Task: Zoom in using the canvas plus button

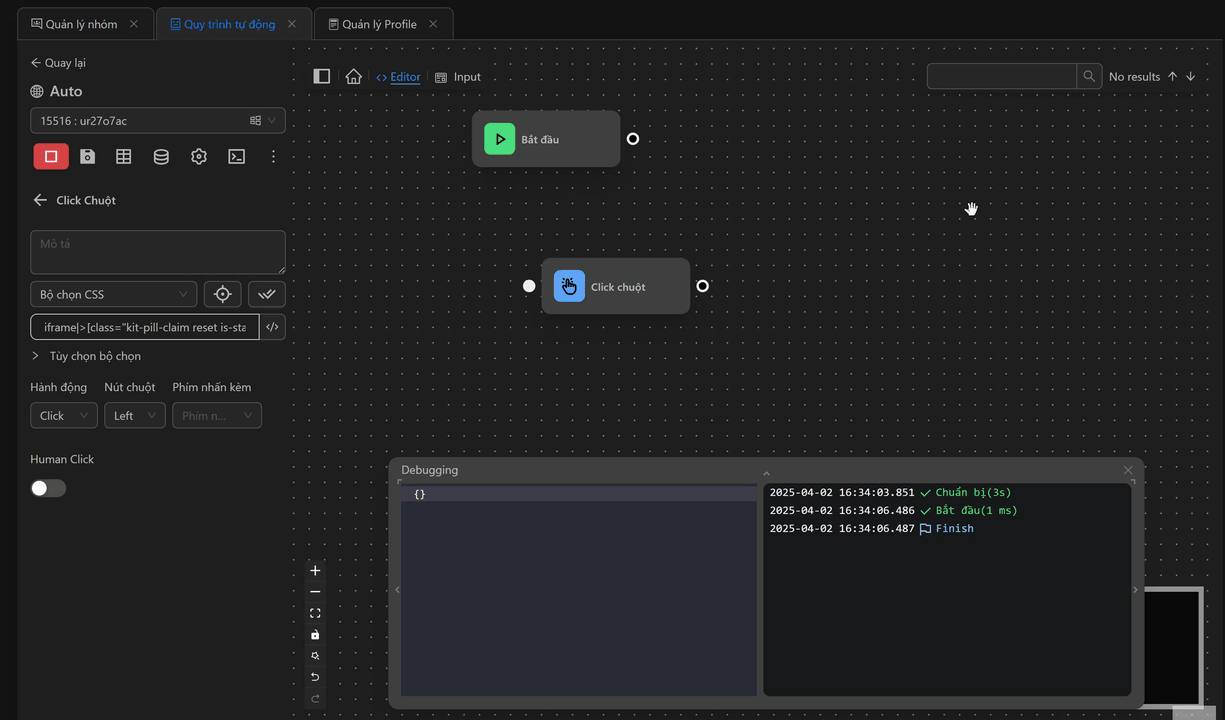Action: [x=315, y=571]
